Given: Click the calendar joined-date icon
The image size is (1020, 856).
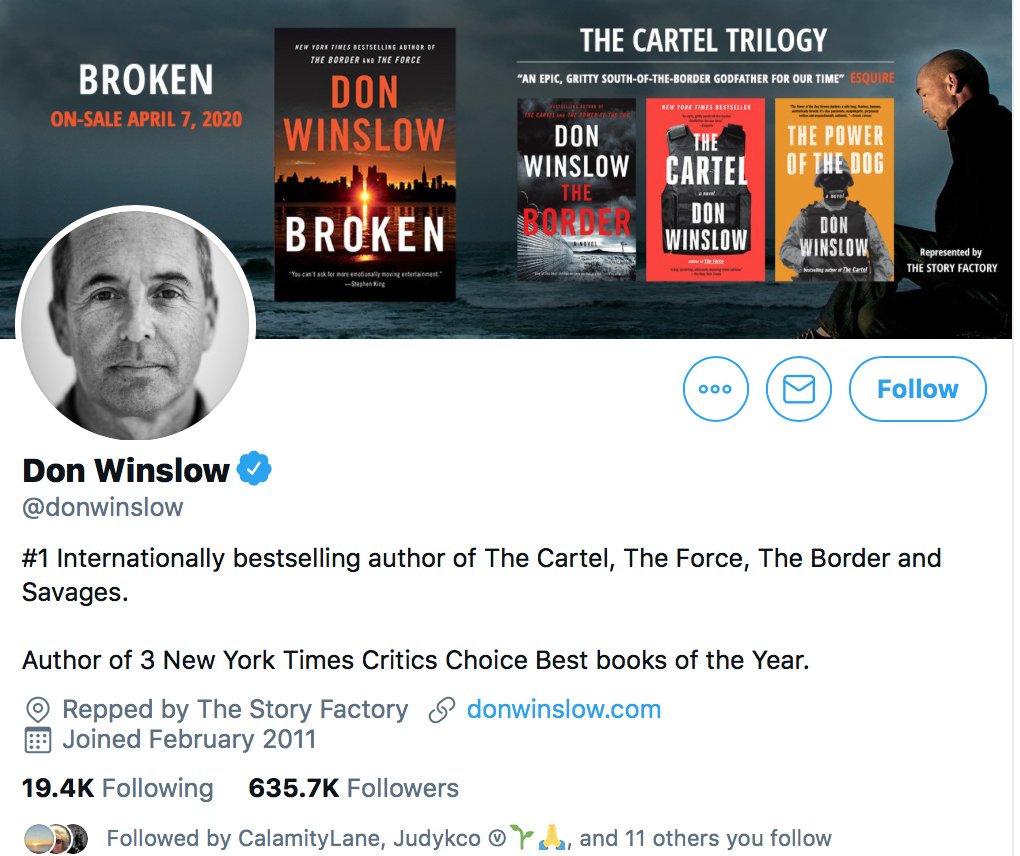Looking at the screenshot, I should [38, 740].
